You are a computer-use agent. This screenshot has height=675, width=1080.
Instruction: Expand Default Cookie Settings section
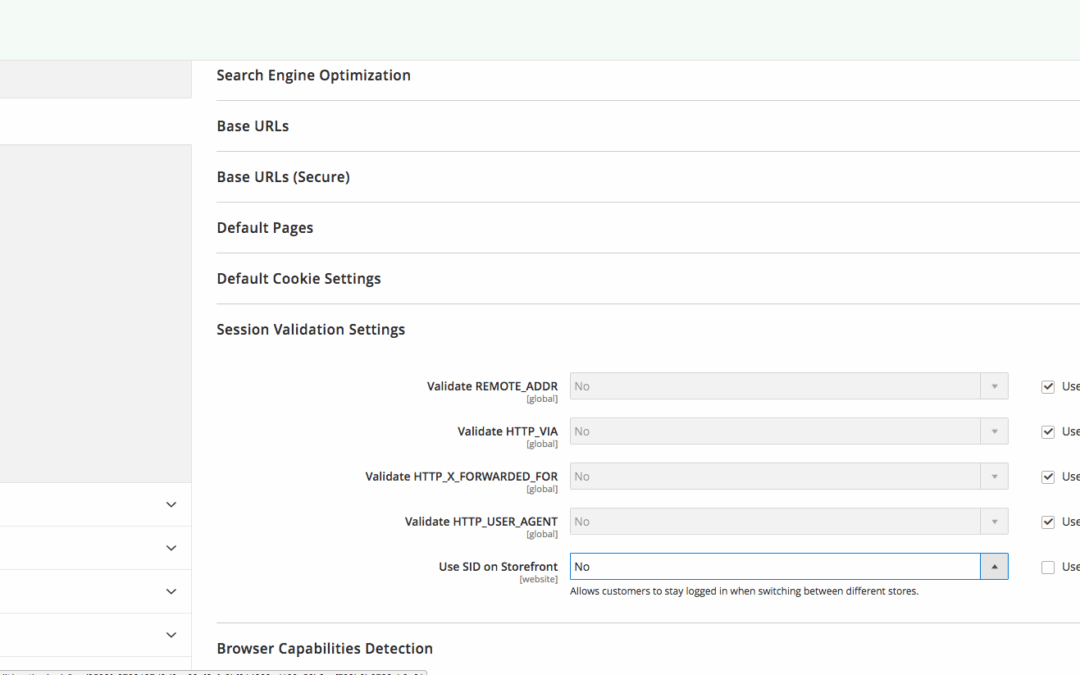[x=299, y=279]
